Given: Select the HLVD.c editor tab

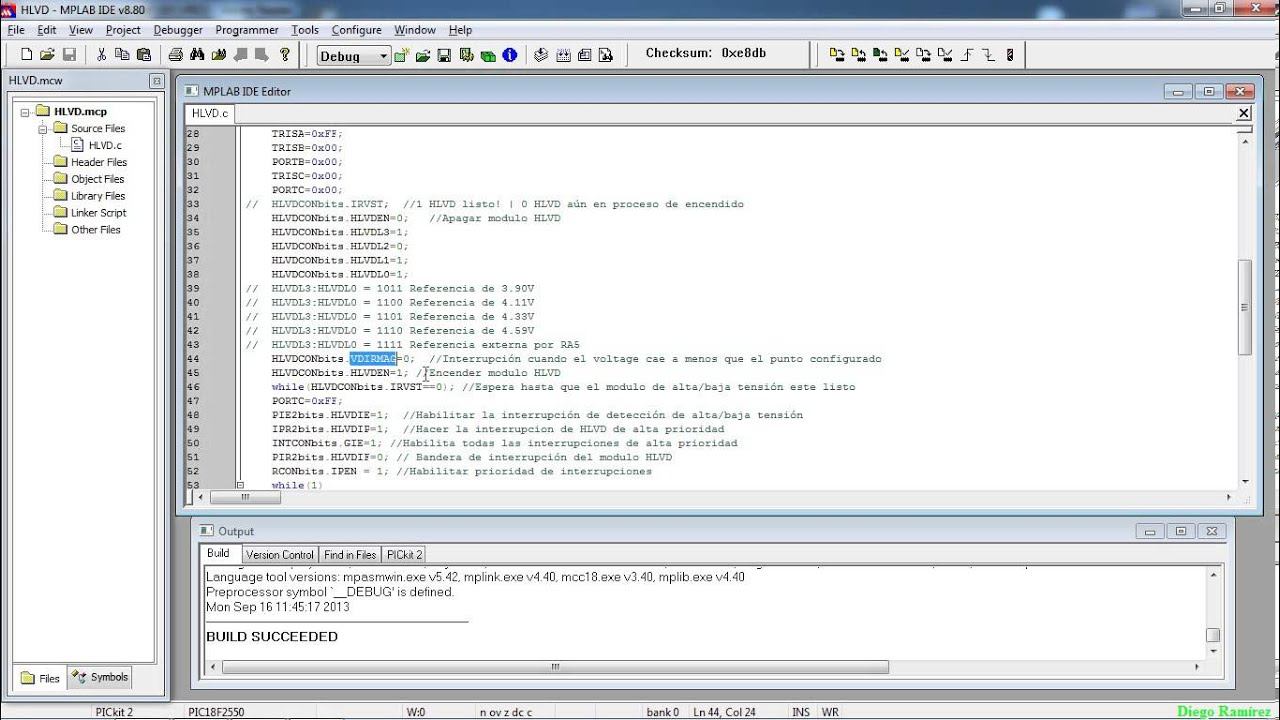Looking at the screenshot, I should point(210,114).
